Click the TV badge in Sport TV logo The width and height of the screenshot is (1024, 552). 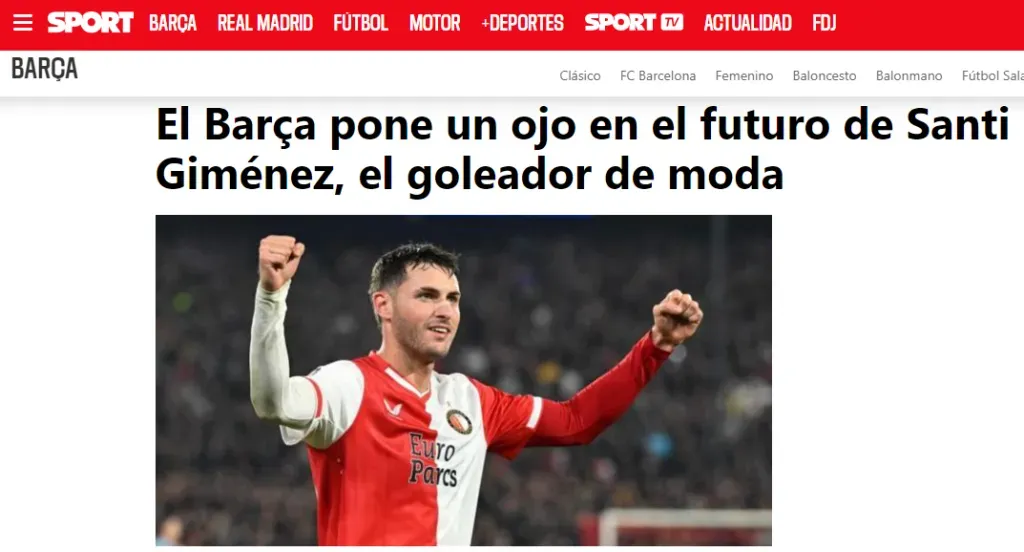[671, 23]
